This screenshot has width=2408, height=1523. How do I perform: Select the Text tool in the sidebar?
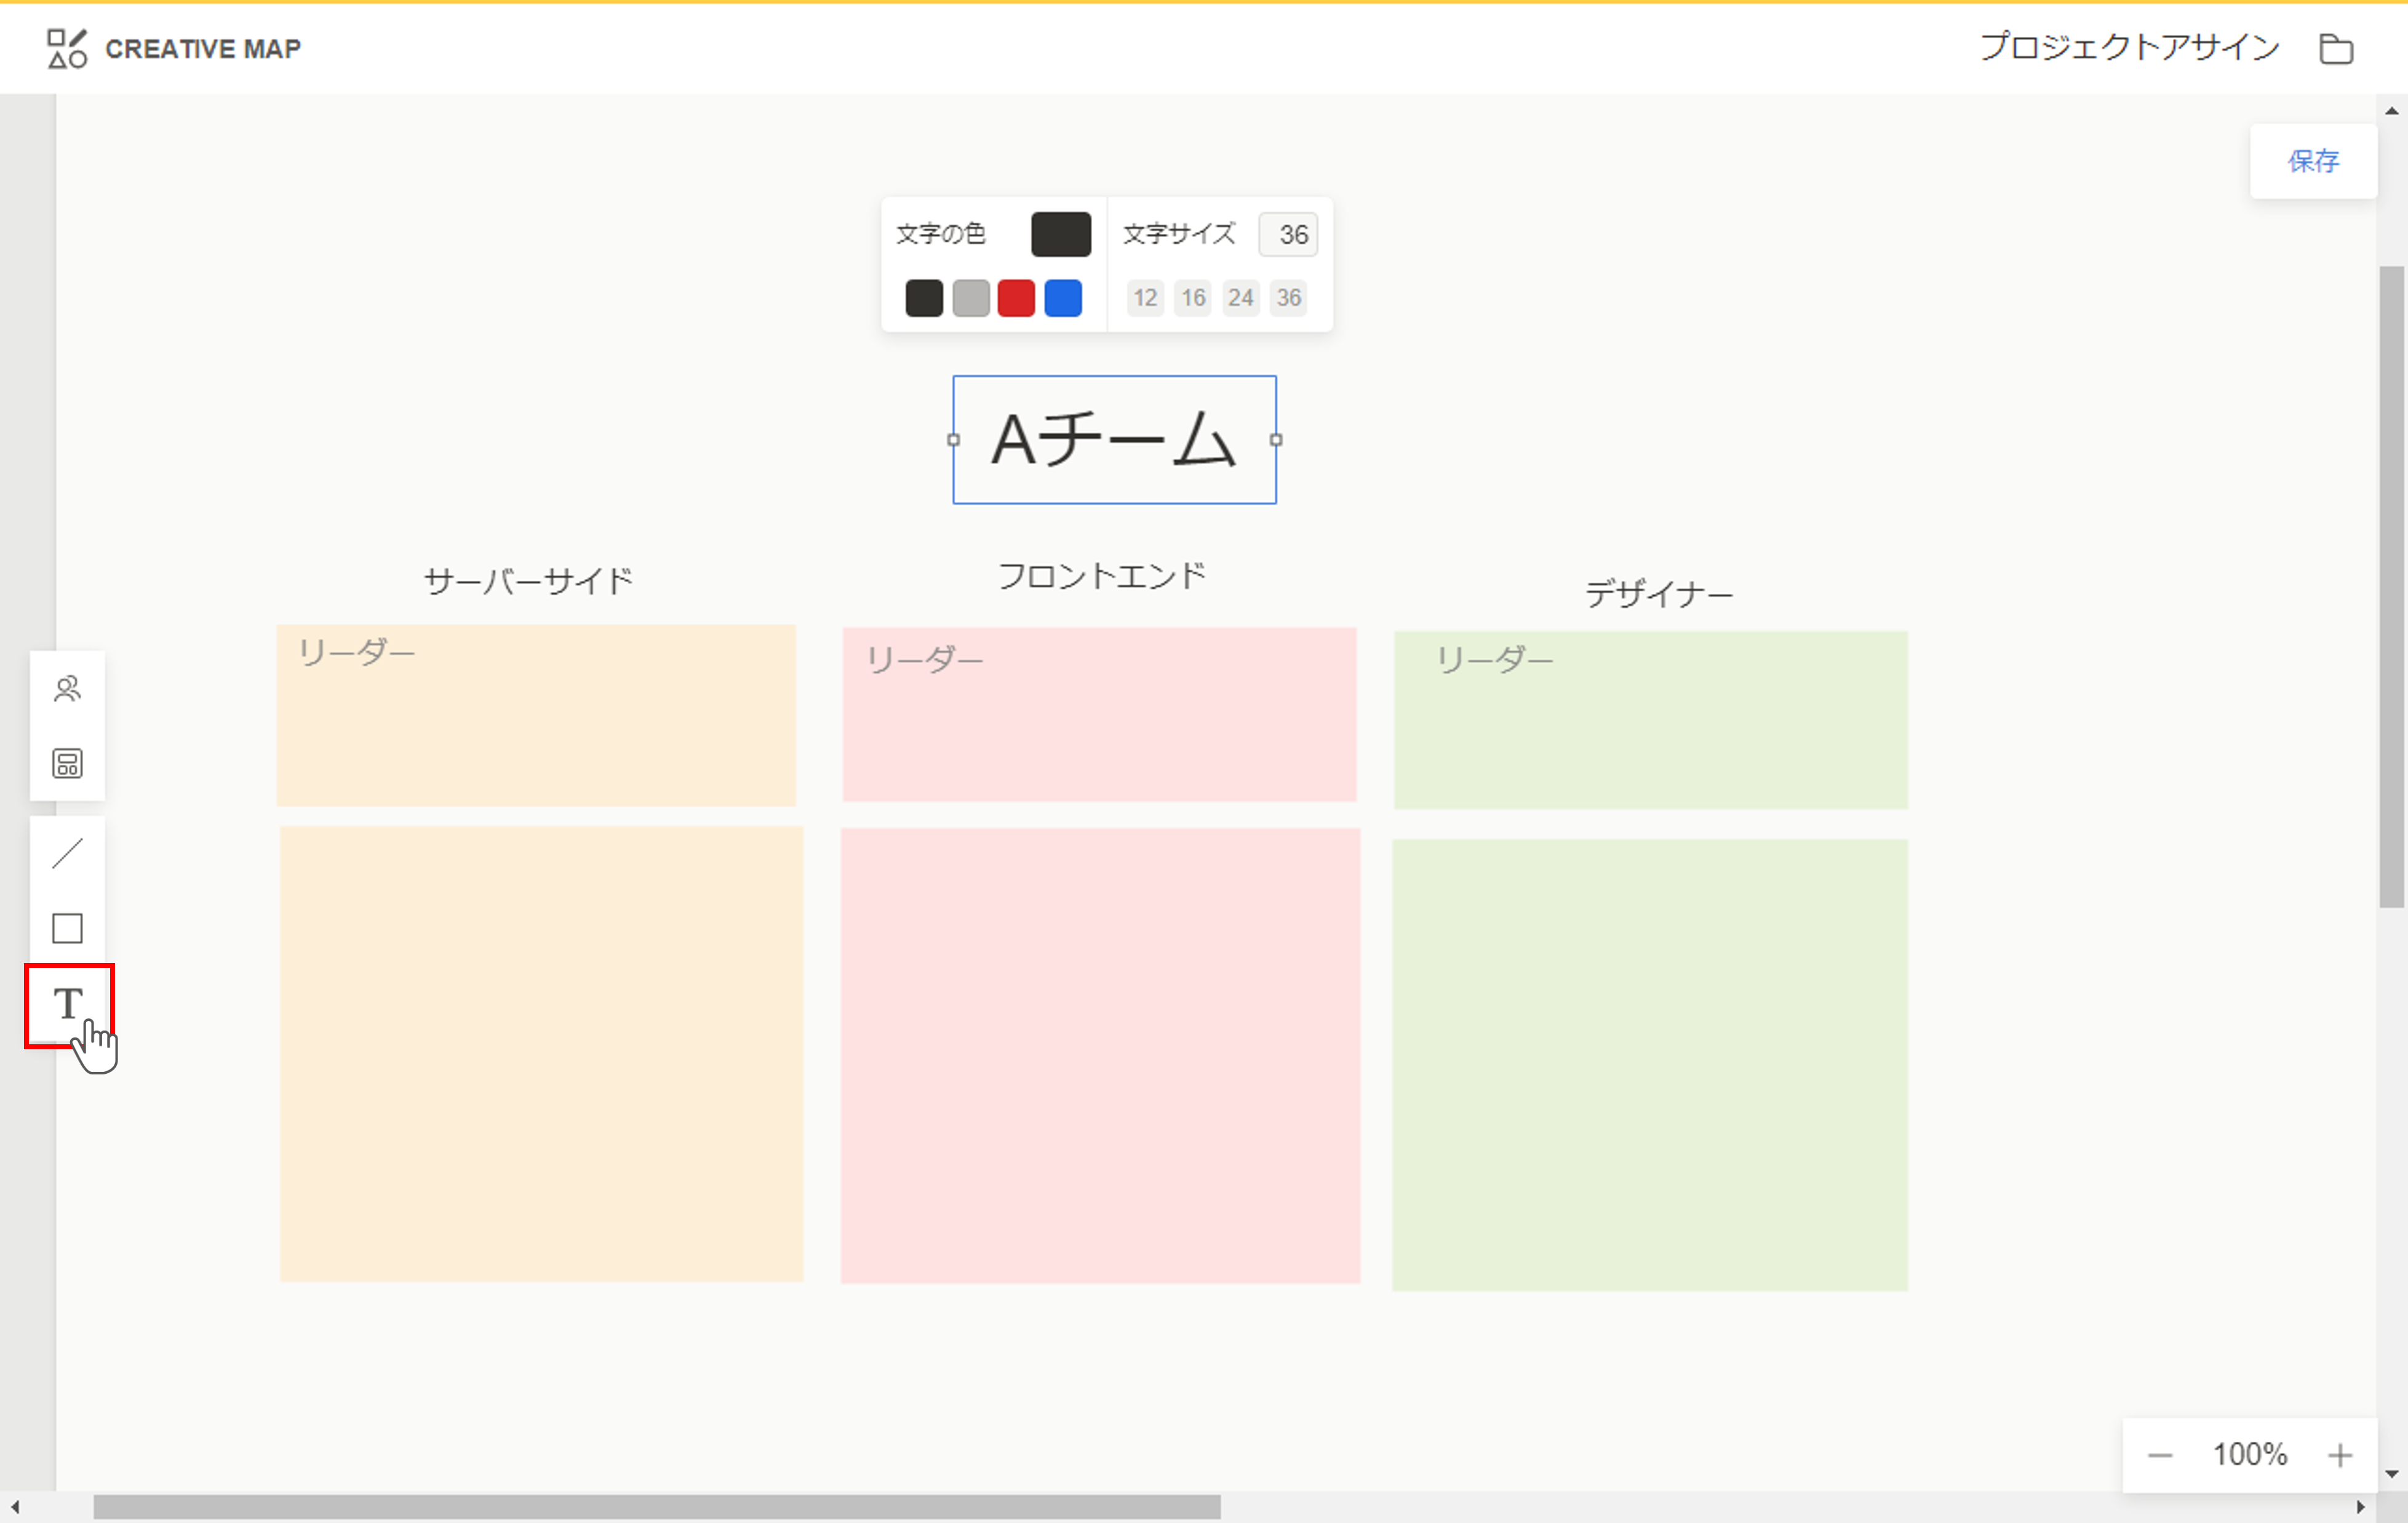tap(68, 1004)
